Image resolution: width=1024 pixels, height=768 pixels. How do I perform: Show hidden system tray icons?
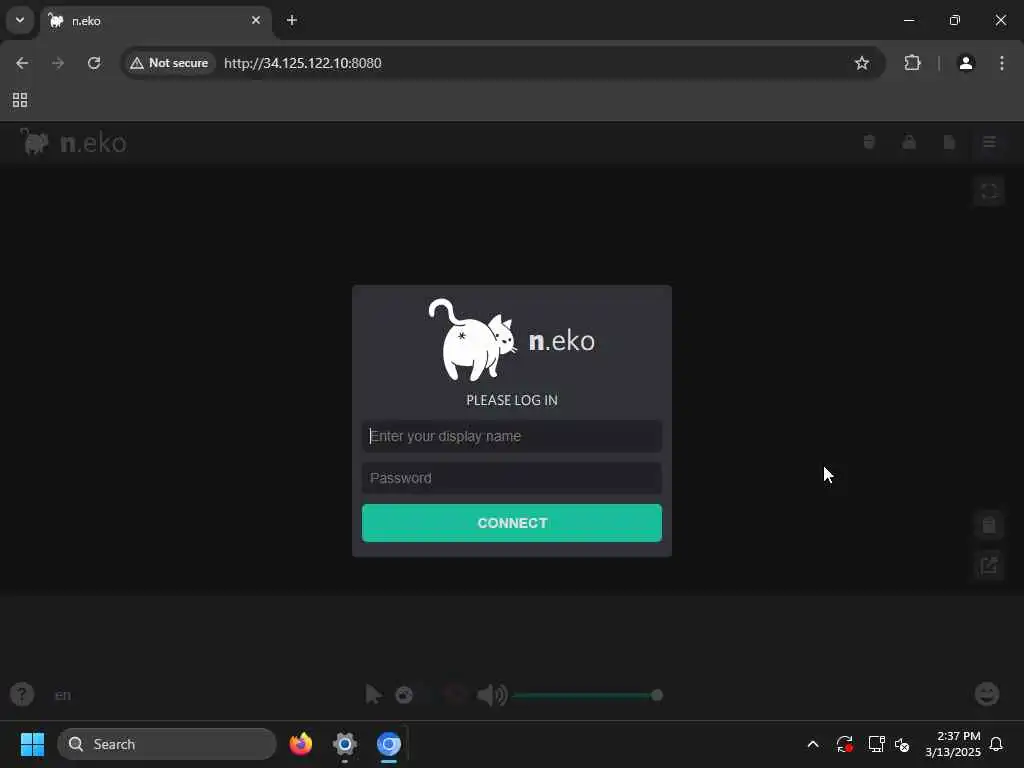tap(813, 744)
